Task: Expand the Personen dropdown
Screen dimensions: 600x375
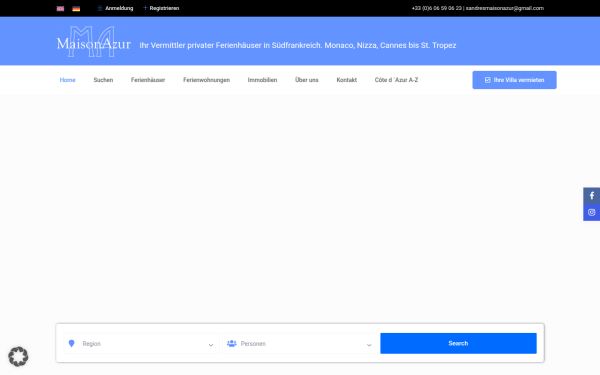Action: 300,344
